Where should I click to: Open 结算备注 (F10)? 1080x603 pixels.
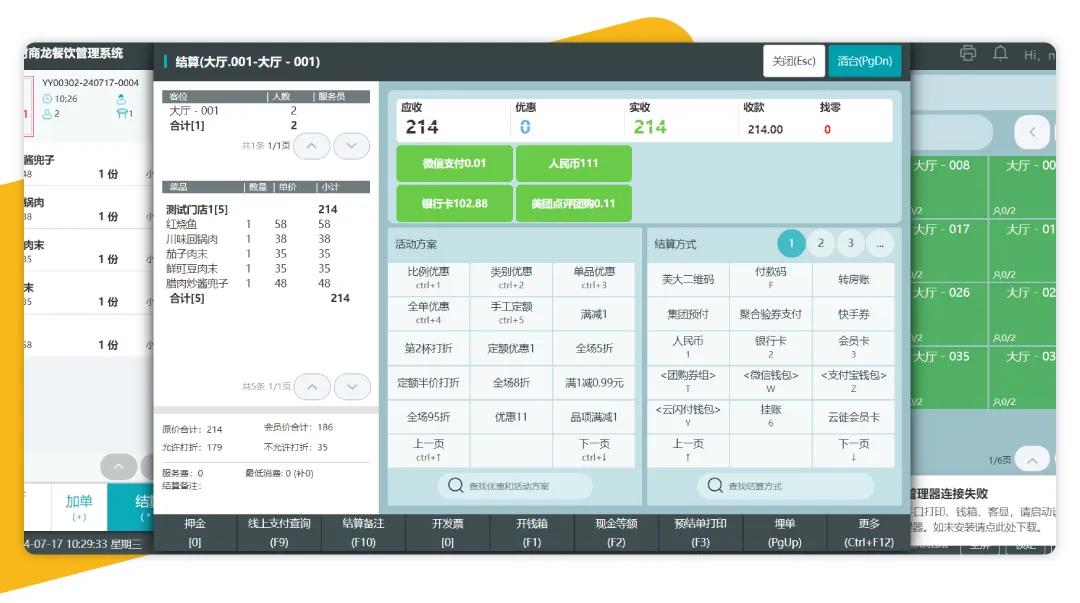click(x=364, y=533)
